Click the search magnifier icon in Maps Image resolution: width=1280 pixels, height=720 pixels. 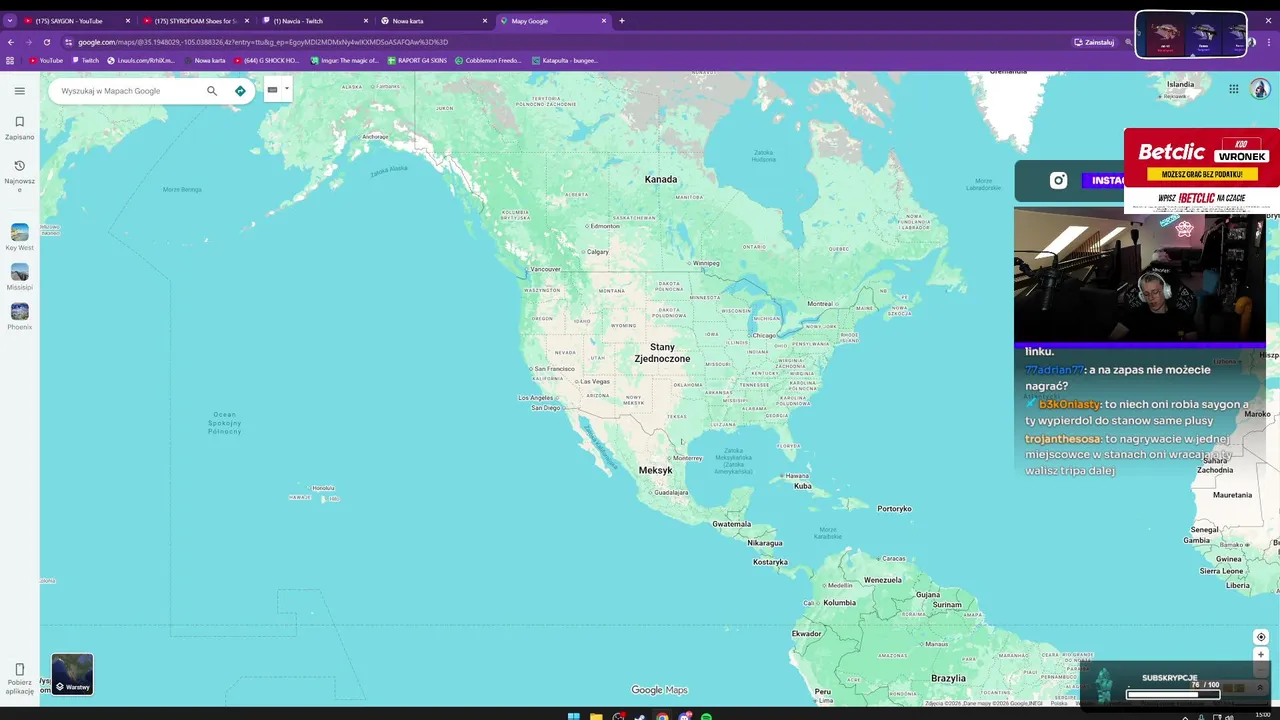pos(212,91)
